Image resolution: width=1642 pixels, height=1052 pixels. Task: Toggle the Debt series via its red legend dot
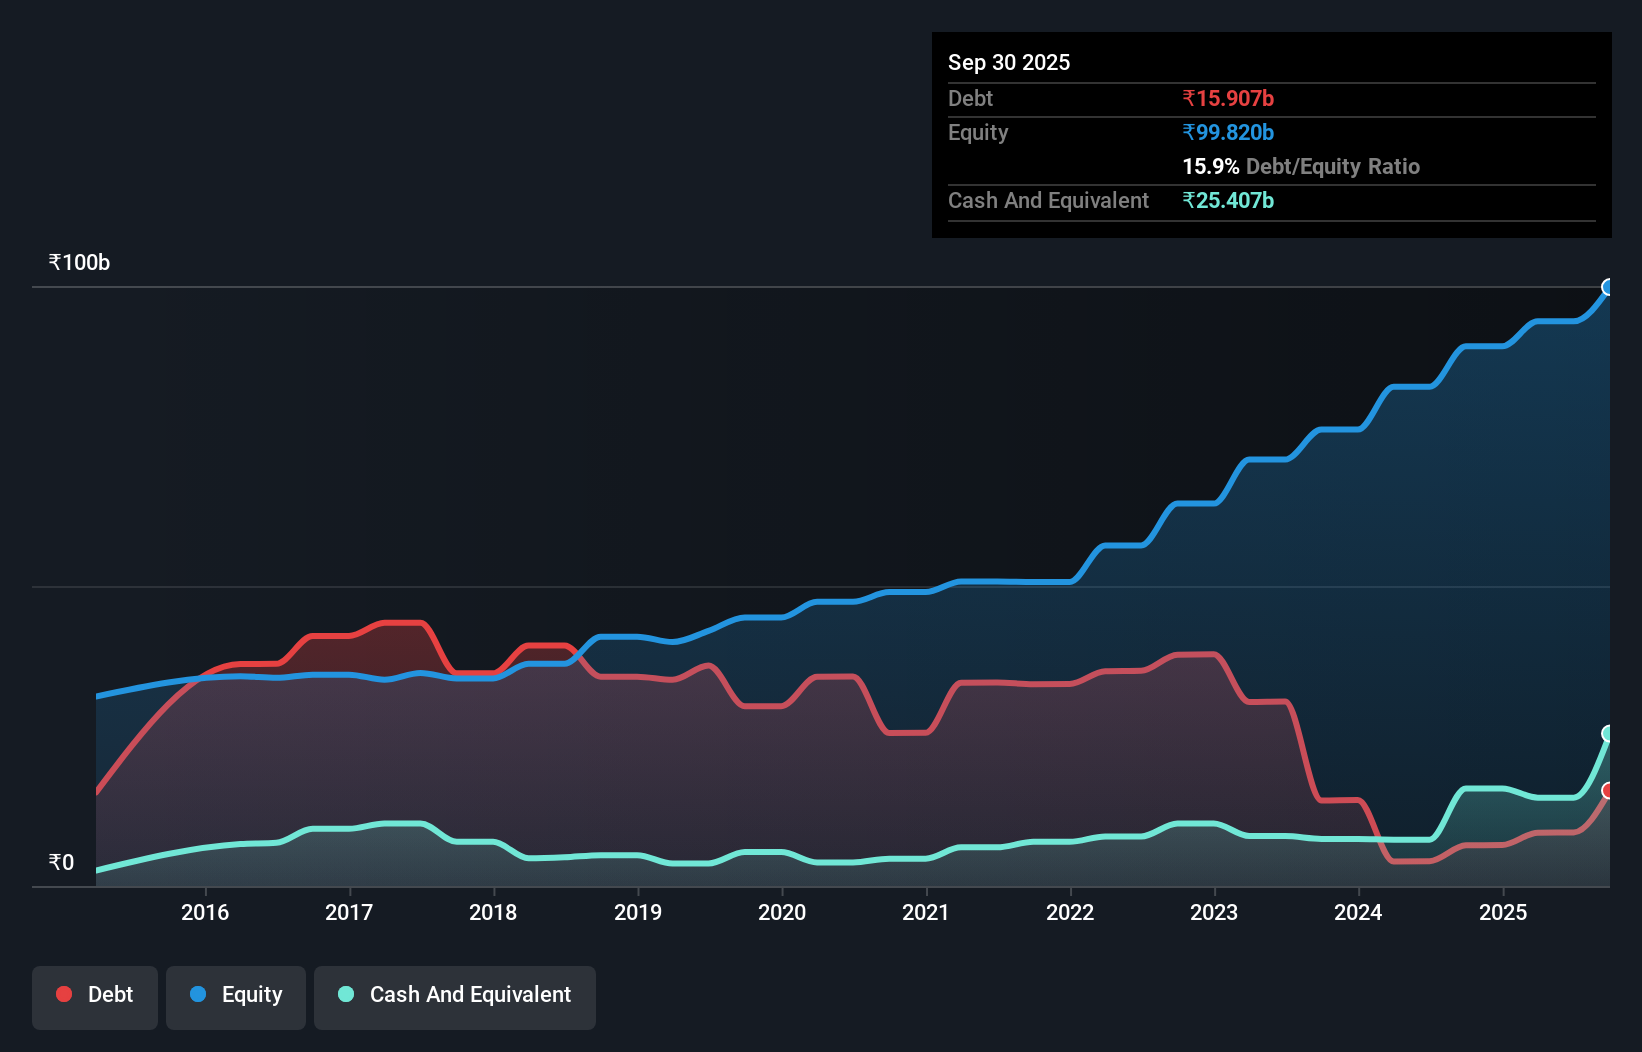coord(64,994)
